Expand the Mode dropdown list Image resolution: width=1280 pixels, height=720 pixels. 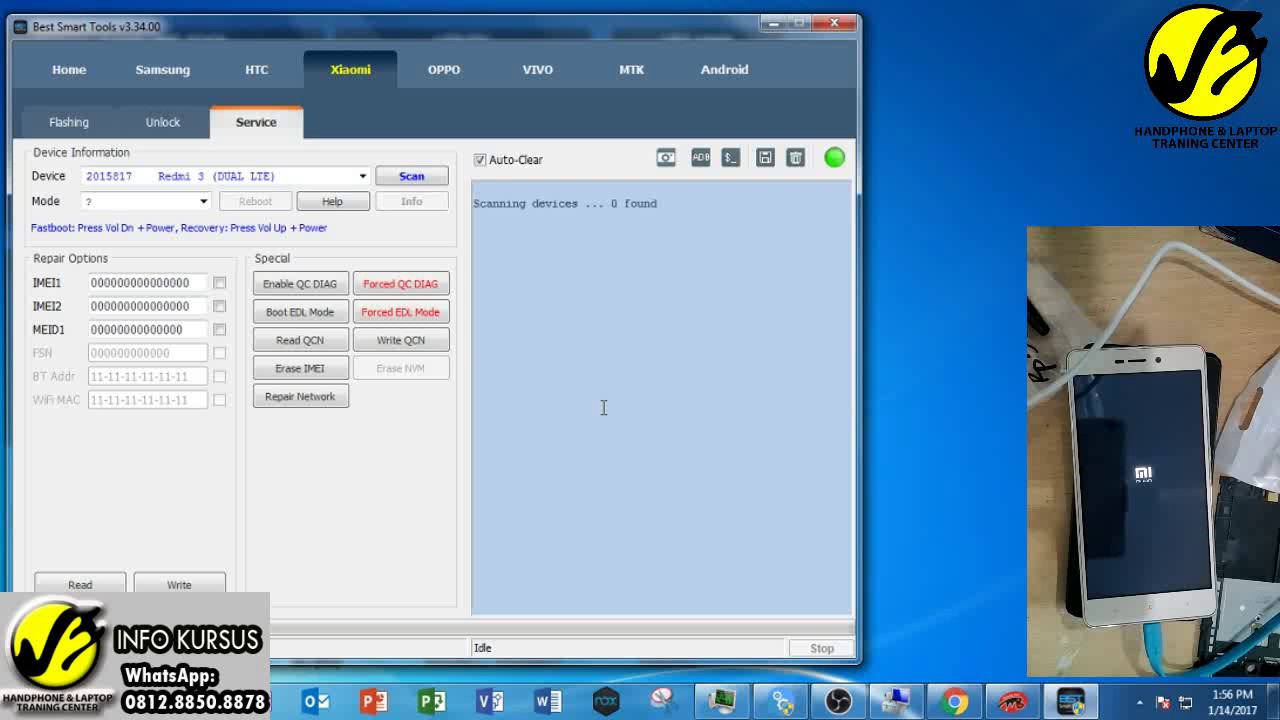pyautogui.click(x=203, y=201)
